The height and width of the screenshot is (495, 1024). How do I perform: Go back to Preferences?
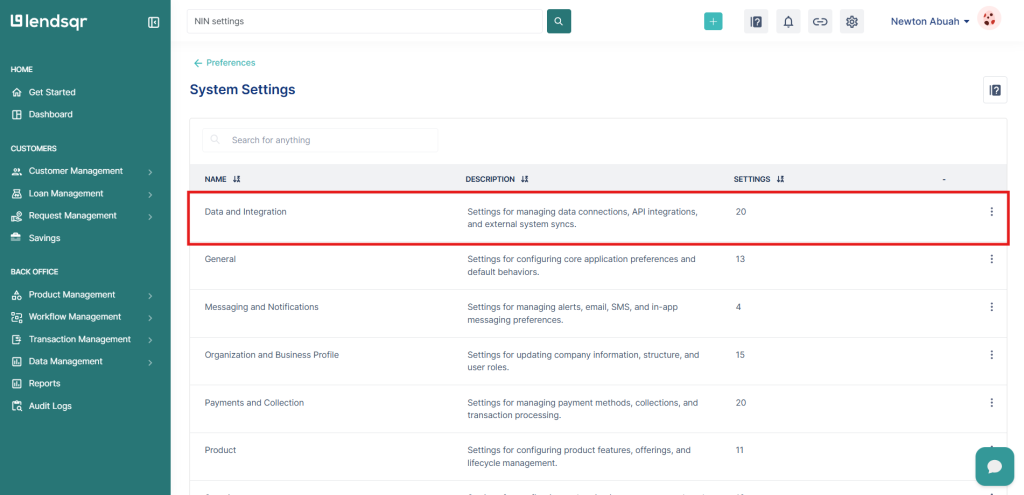click(x=225, y=63)
